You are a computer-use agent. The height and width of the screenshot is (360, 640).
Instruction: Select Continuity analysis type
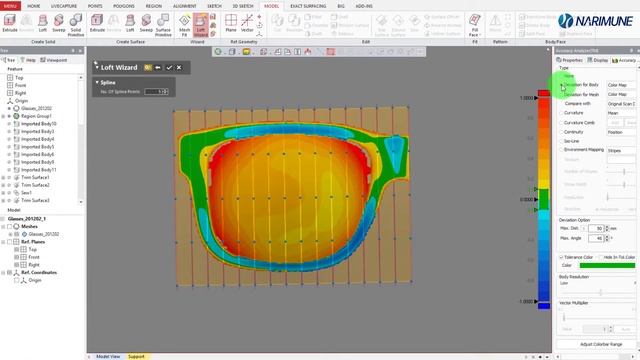coord(562,132)
